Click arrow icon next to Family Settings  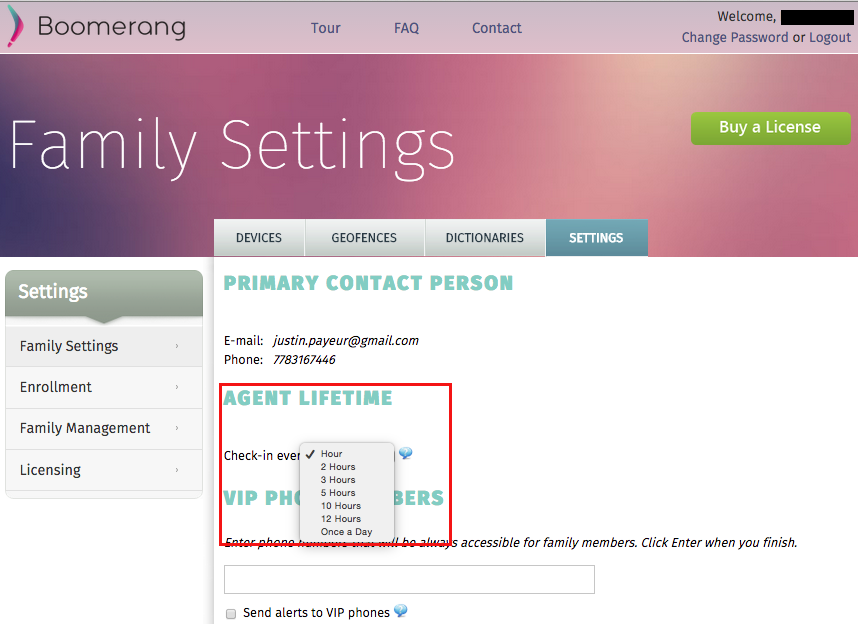177,346
